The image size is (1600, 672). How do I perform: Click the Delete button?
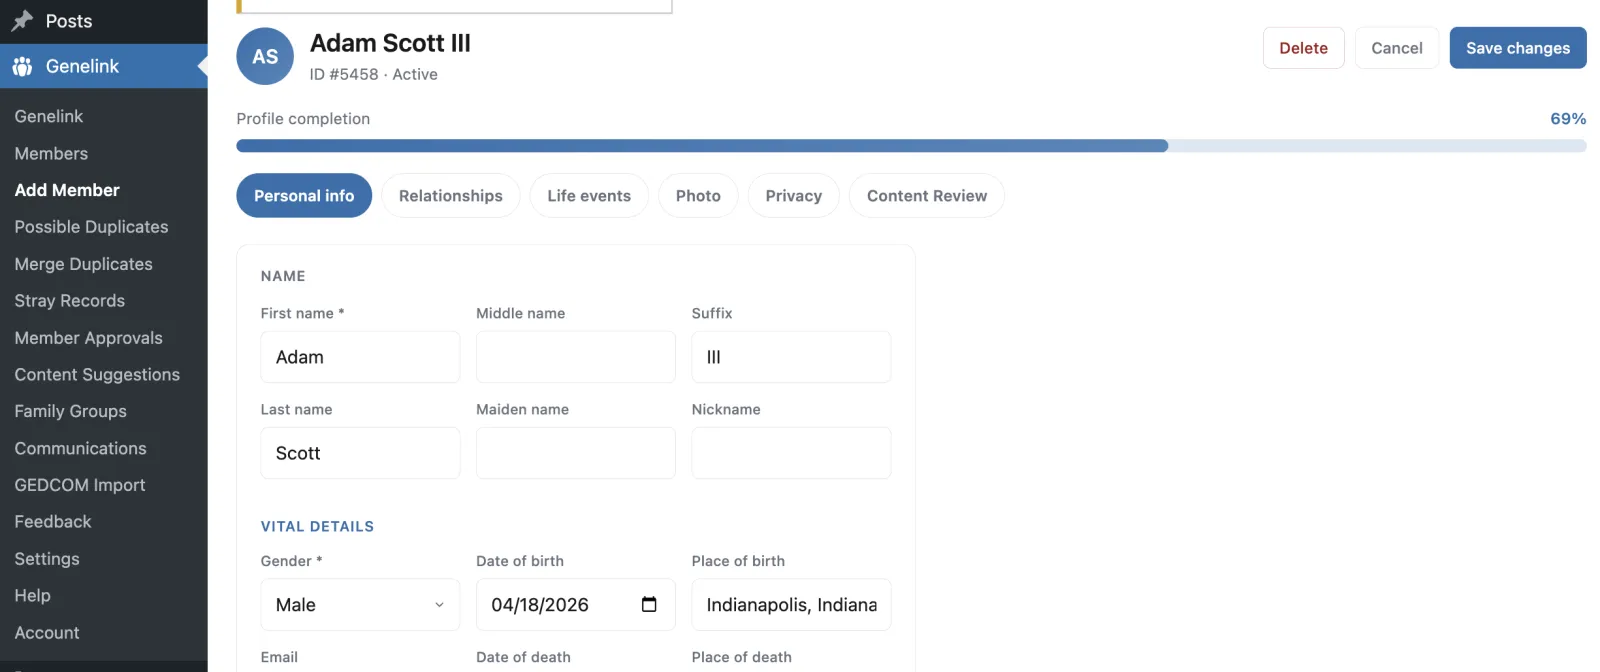pos(1304,48)
